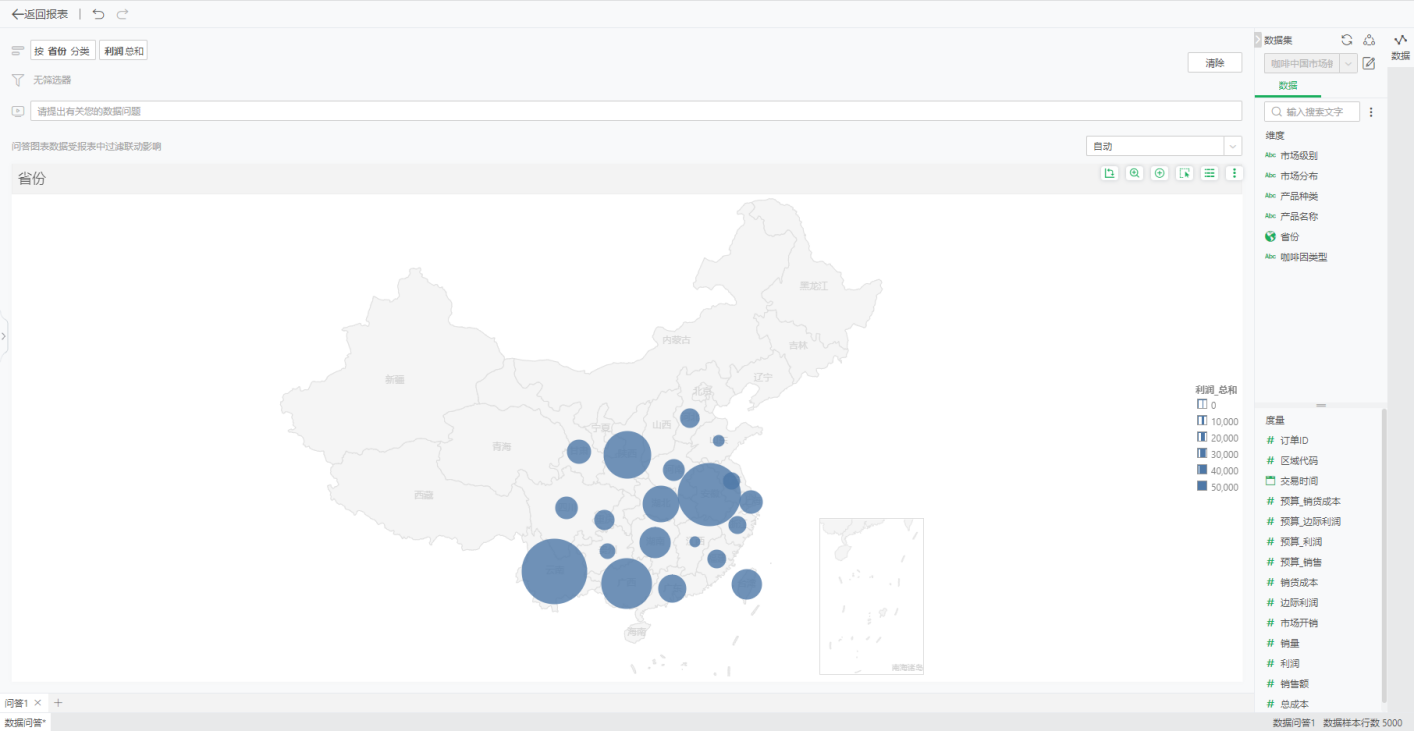The width and height of the screenshot is (1414, 731).
Task: Select the 问答1 sheet tab
Action: pyautogui.click(x=16, y=703)
